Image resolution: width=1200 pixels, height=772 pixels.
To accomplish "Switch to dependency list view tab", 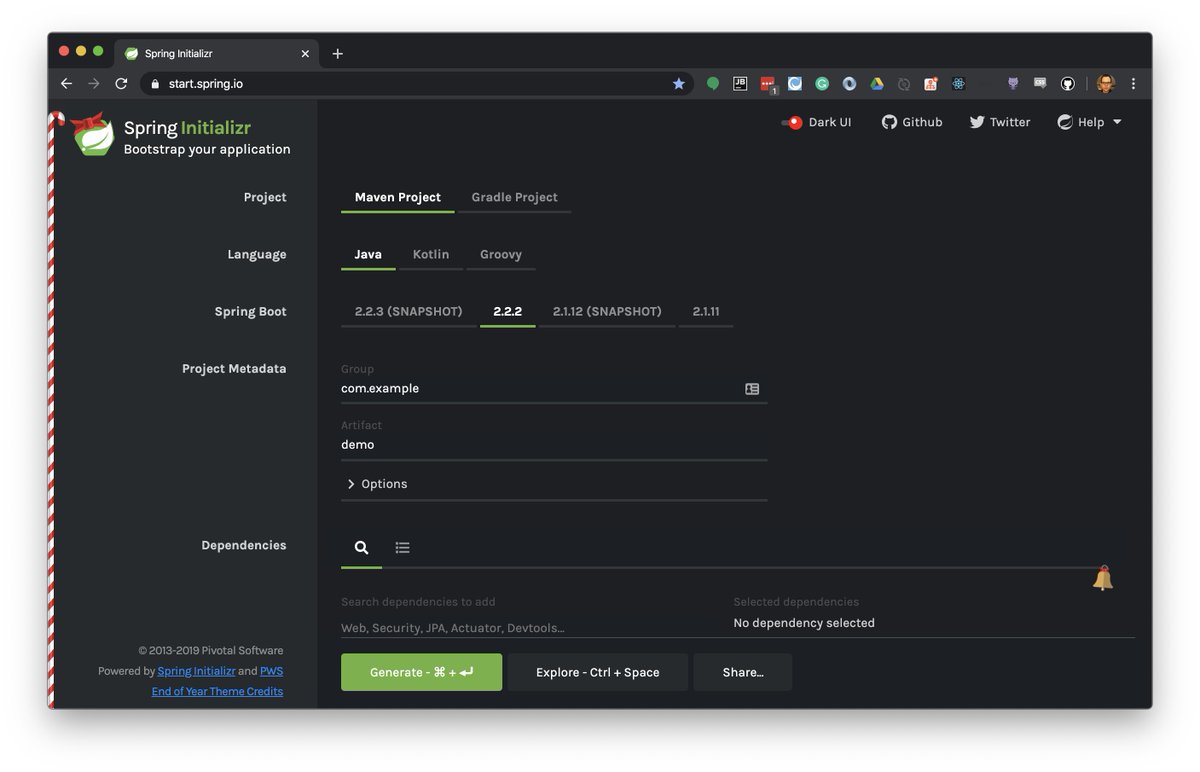I will [x=402, y=548].
